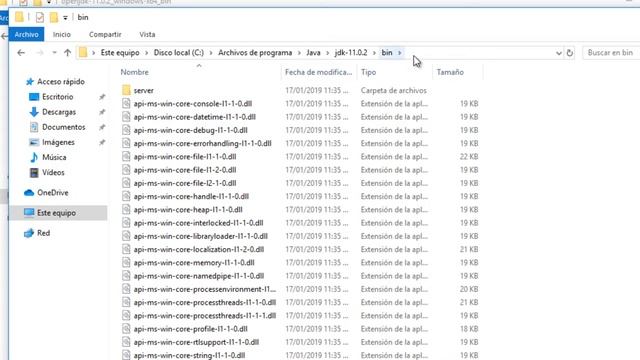The width and height of the screenshot is (640, 360).
Task: Go up one folder level
Action: 67,53
